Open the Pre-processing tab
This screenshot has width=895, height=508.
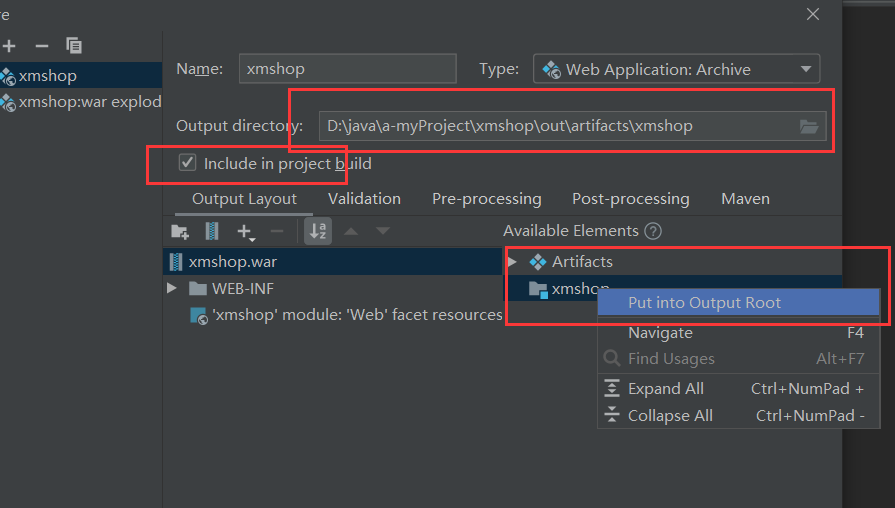click(486, 199)
